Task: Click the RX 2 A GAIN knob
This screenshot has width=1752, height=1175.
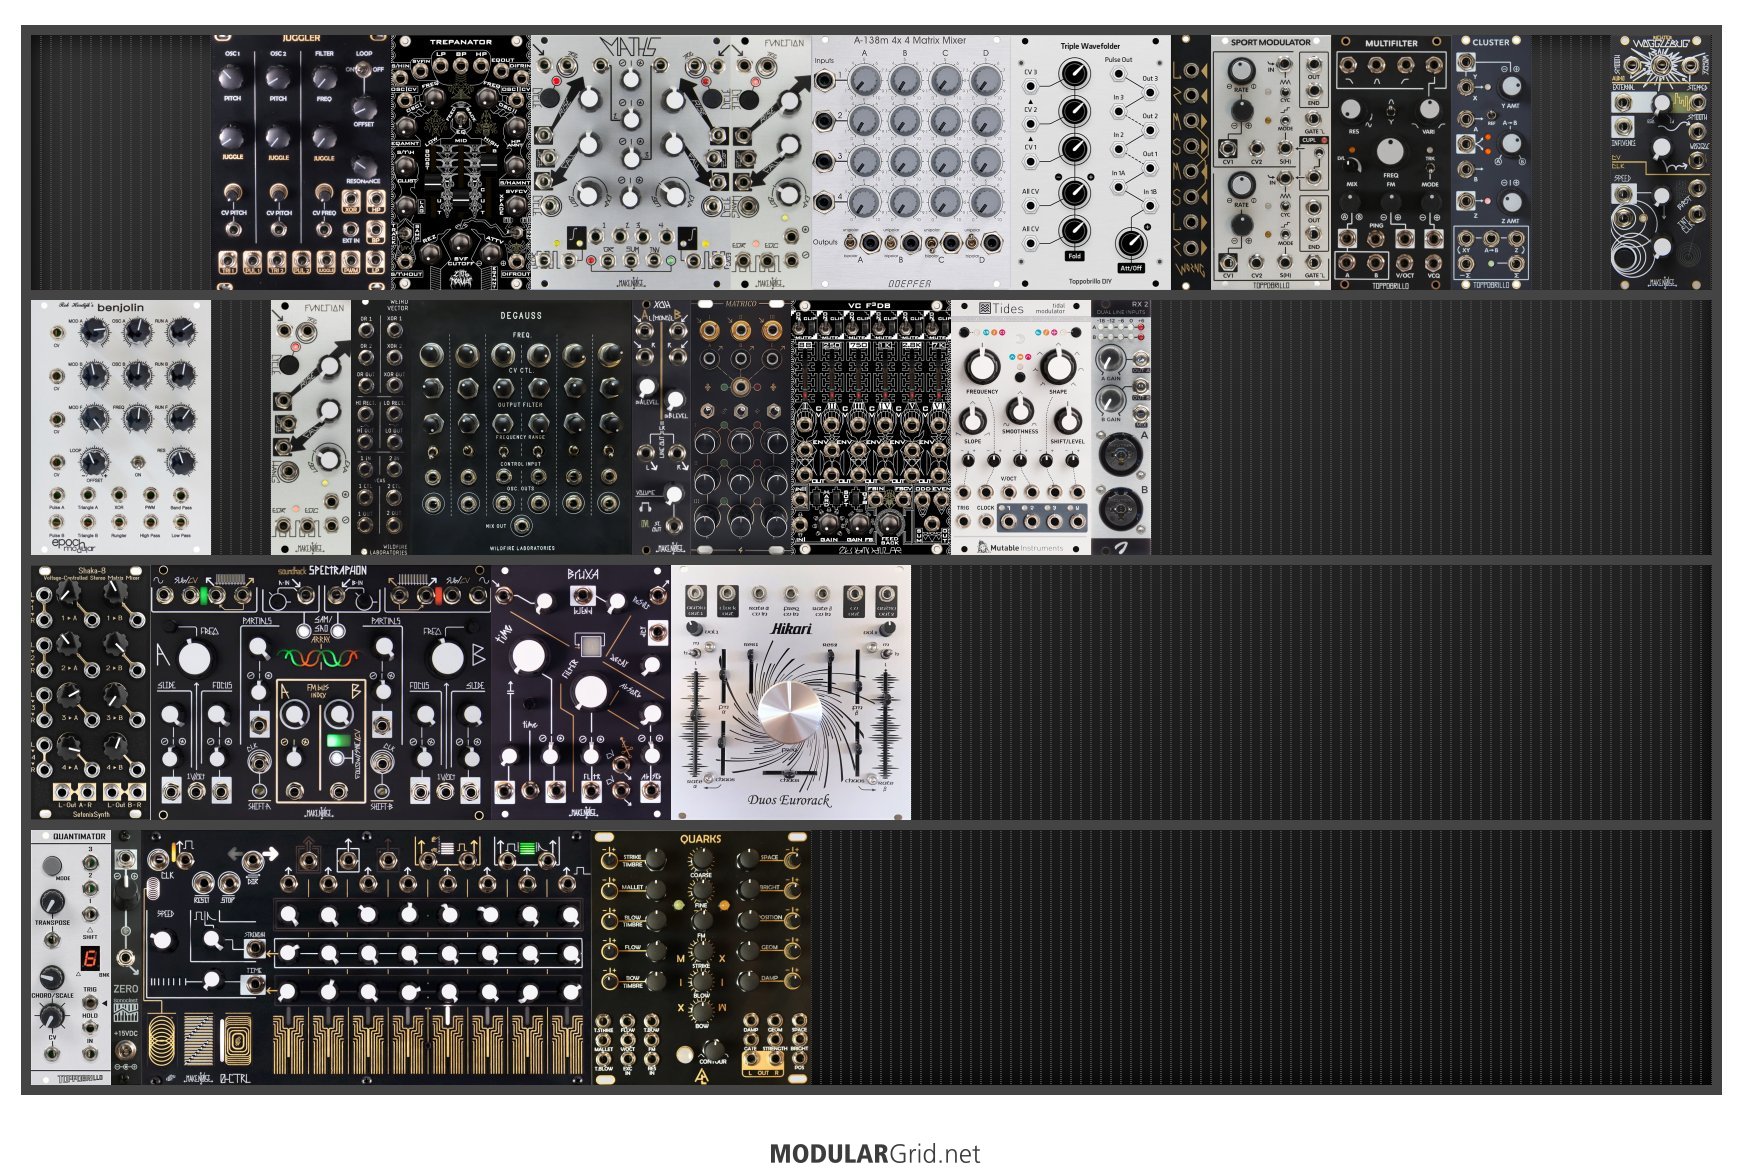Action: 1109,359
